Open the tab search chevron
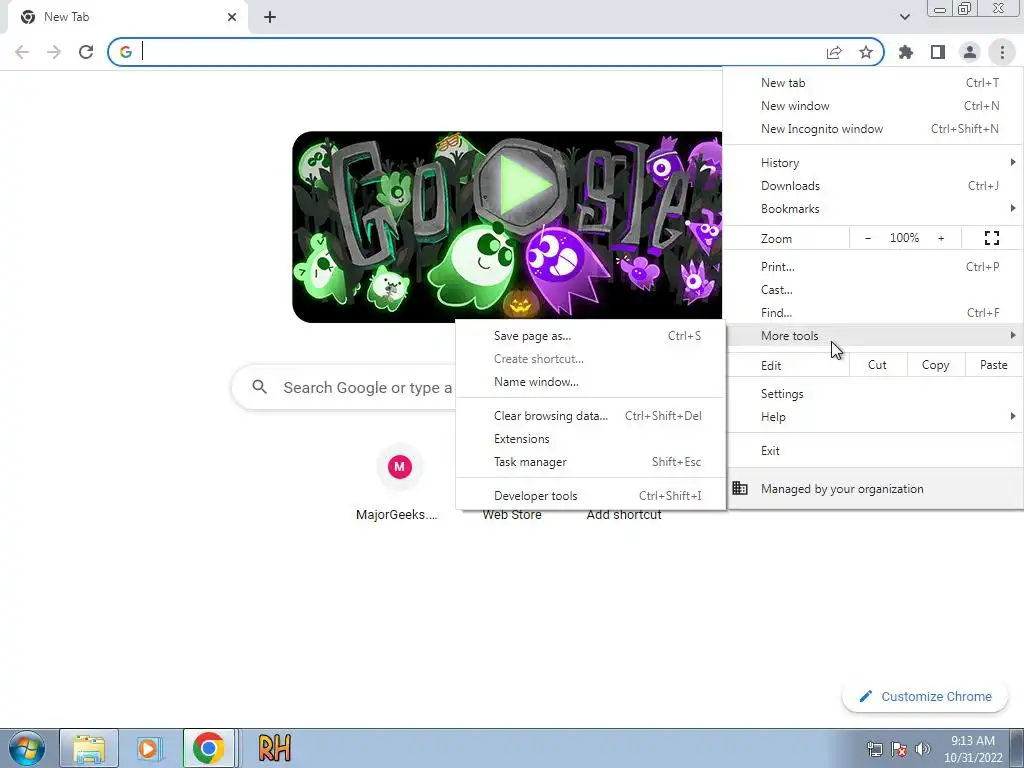 click(x=904, y=17)
